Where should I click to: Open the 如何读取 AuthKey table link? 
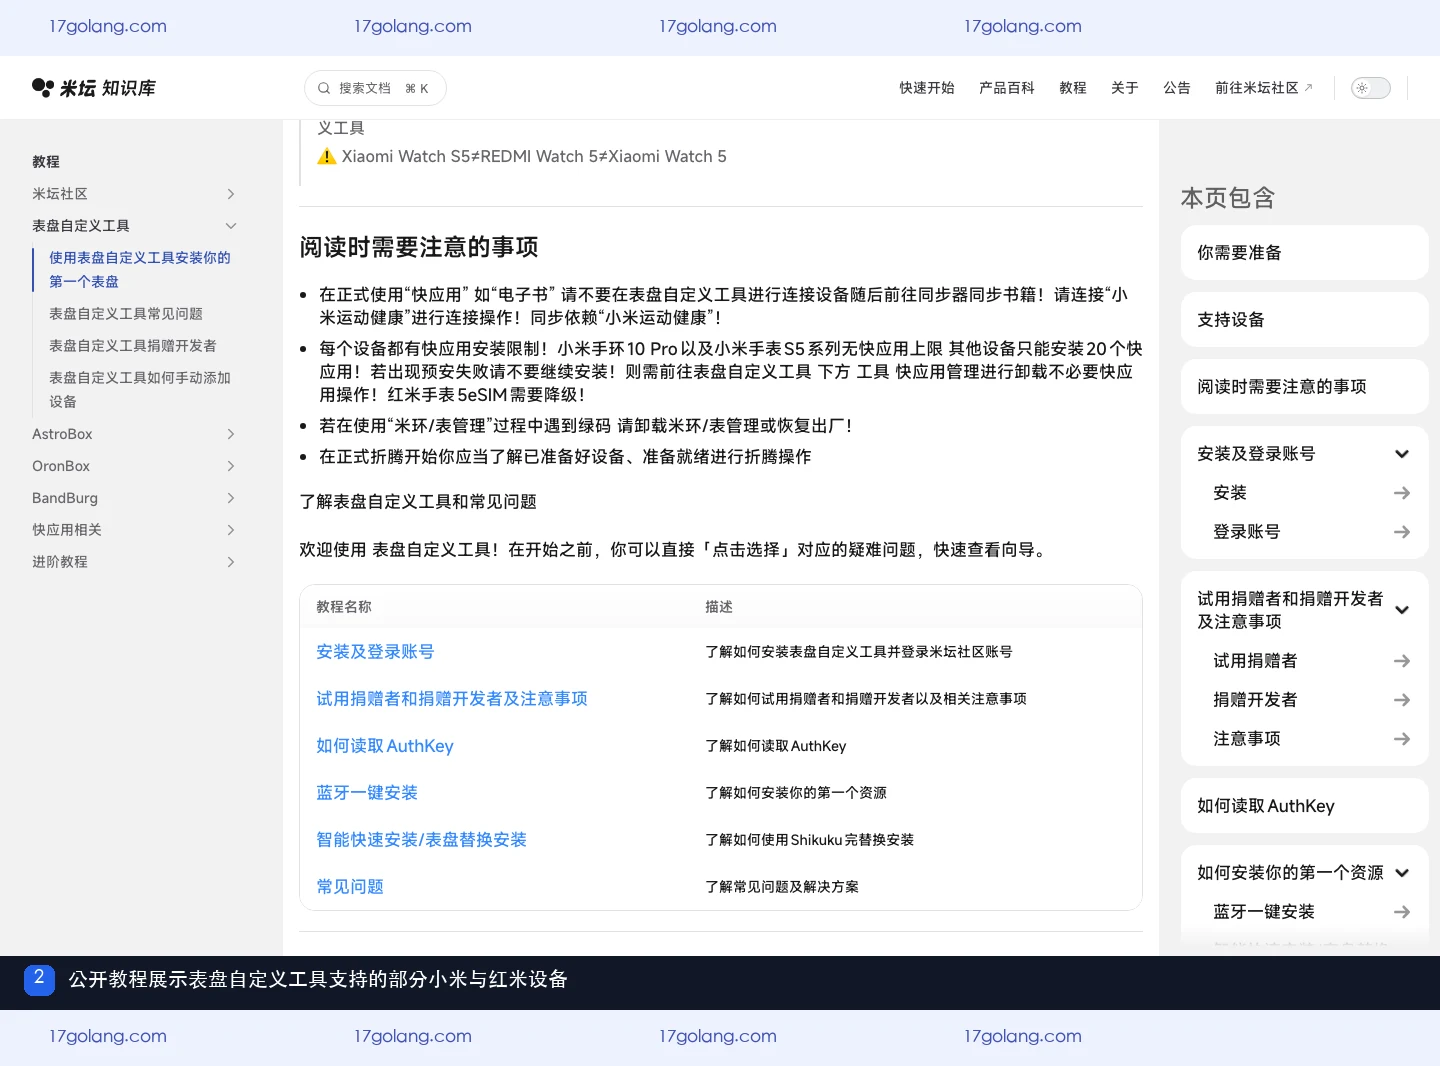click(x=385, y=746)
